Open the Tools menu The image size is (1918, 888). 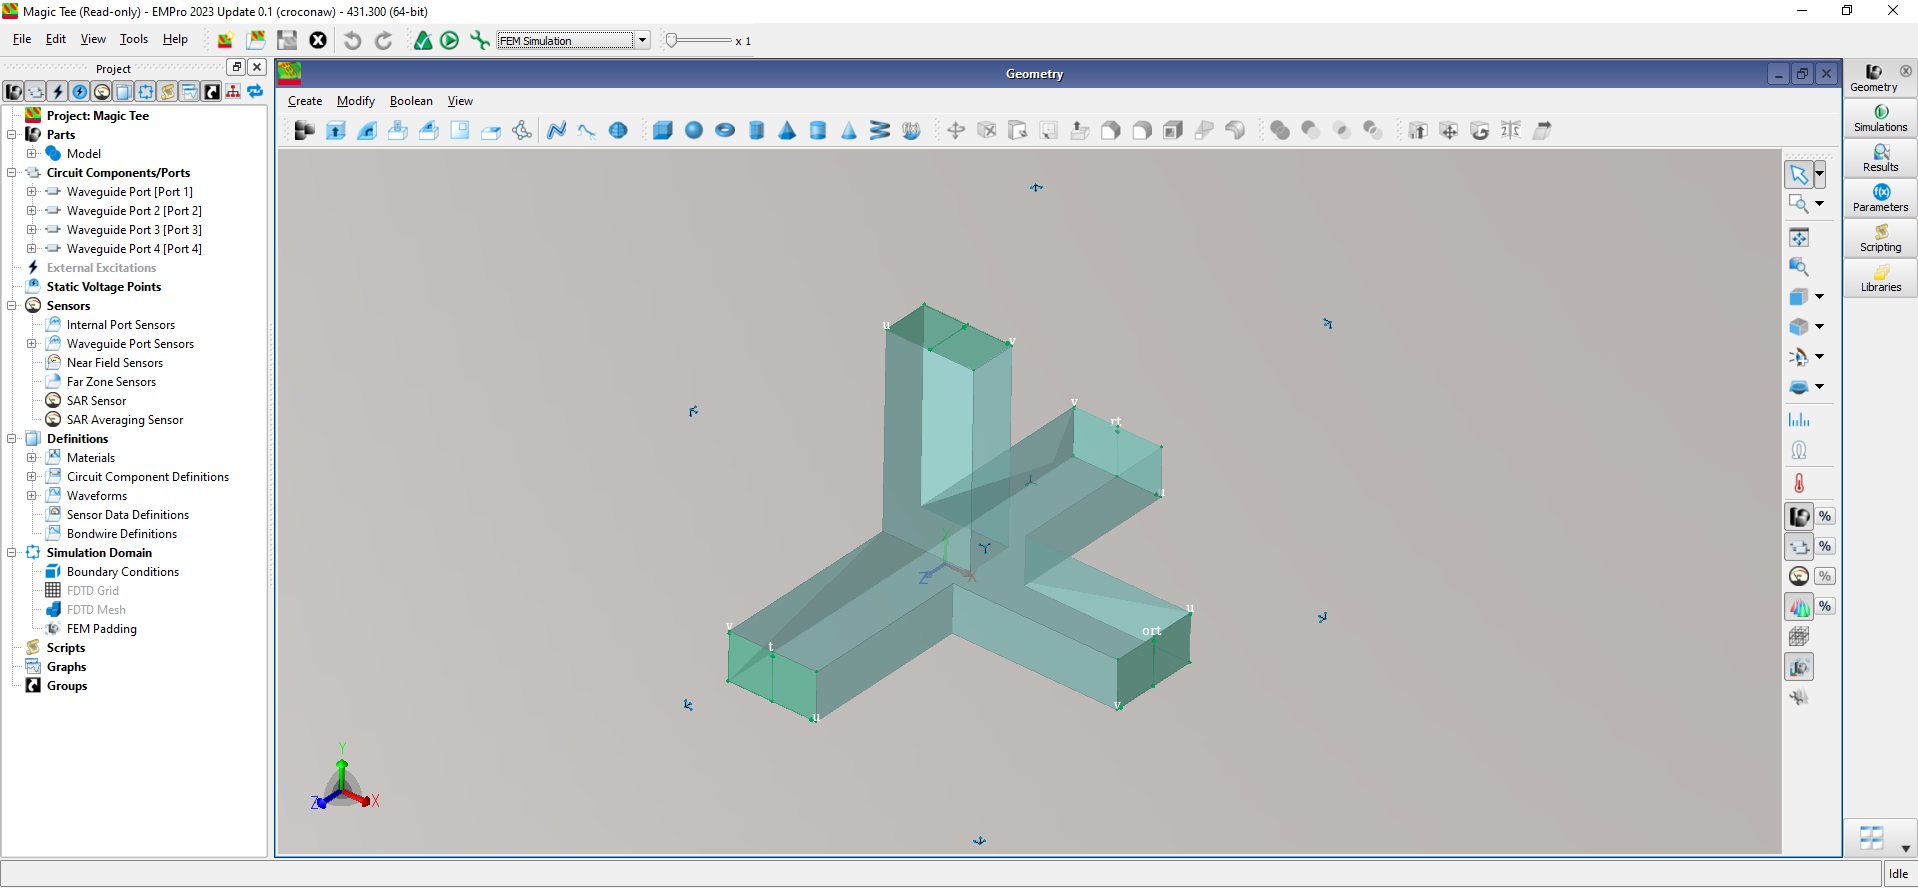(134, 39)
